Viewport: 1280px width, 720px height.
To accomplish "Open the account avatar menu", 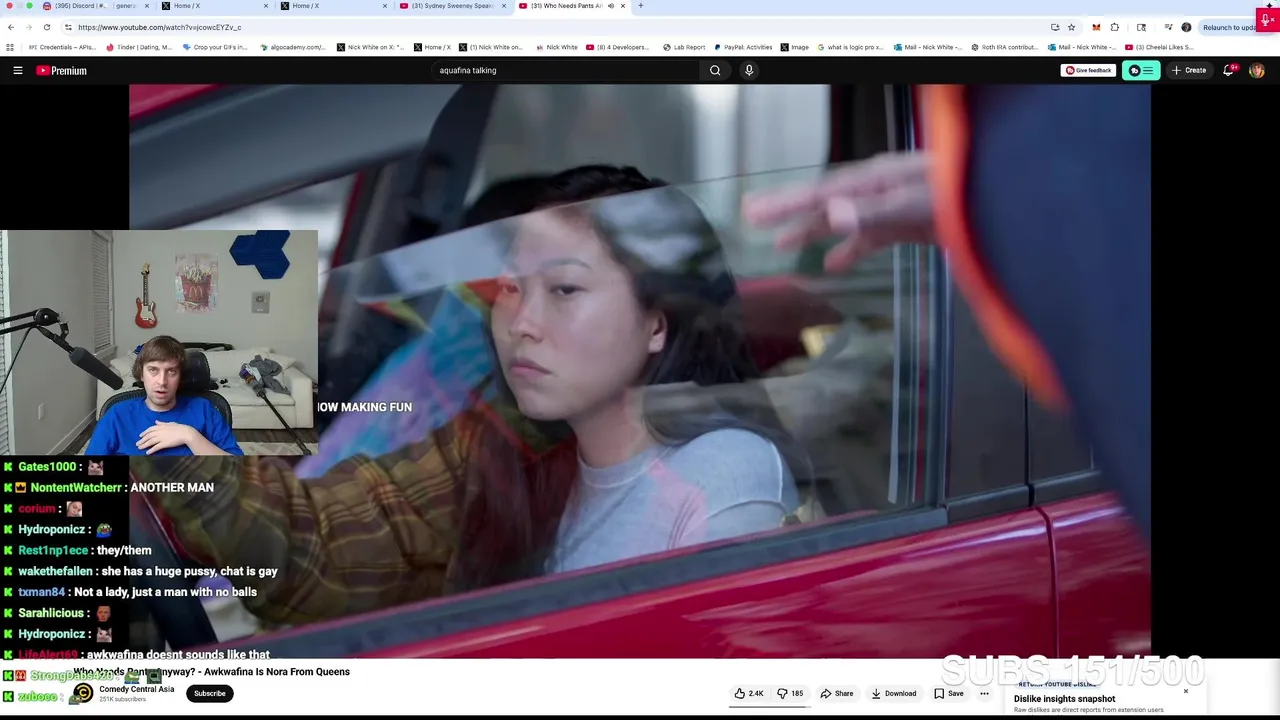I will [x=1257, y=70].
